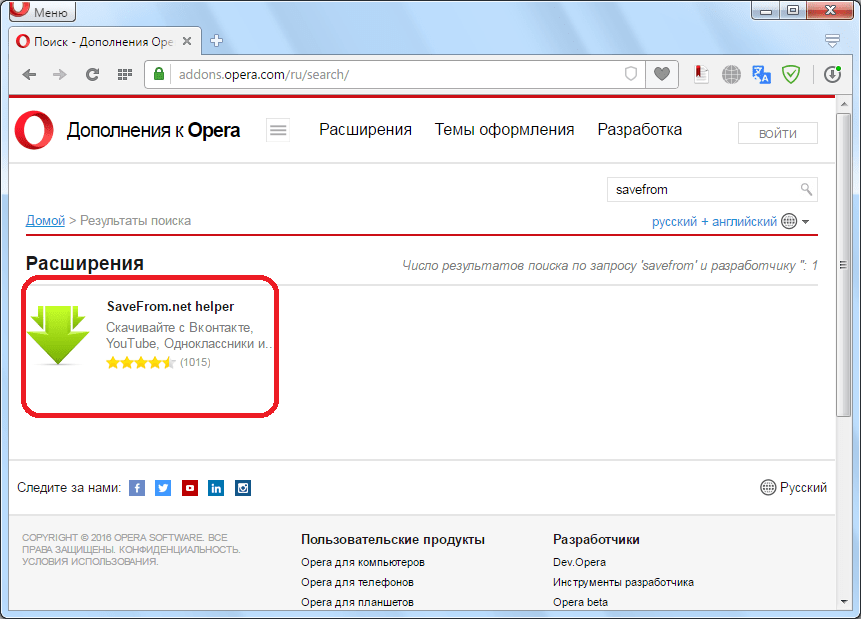Select the Поиск - Дополнения Opera tab
861x619 pixels.
[x=105, y=41]
